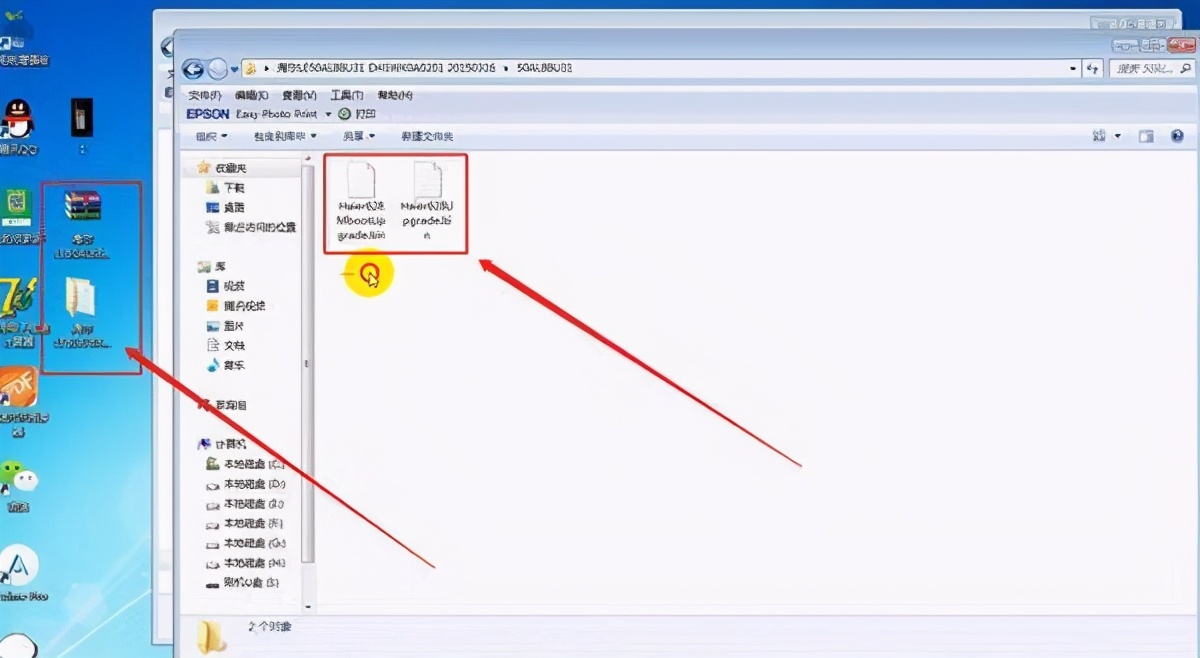Image resolution: width=1200 pixels, height=658 pixels.
Task: Select 计算机 Computer in the navigation pane
Action: coord(222,444)
